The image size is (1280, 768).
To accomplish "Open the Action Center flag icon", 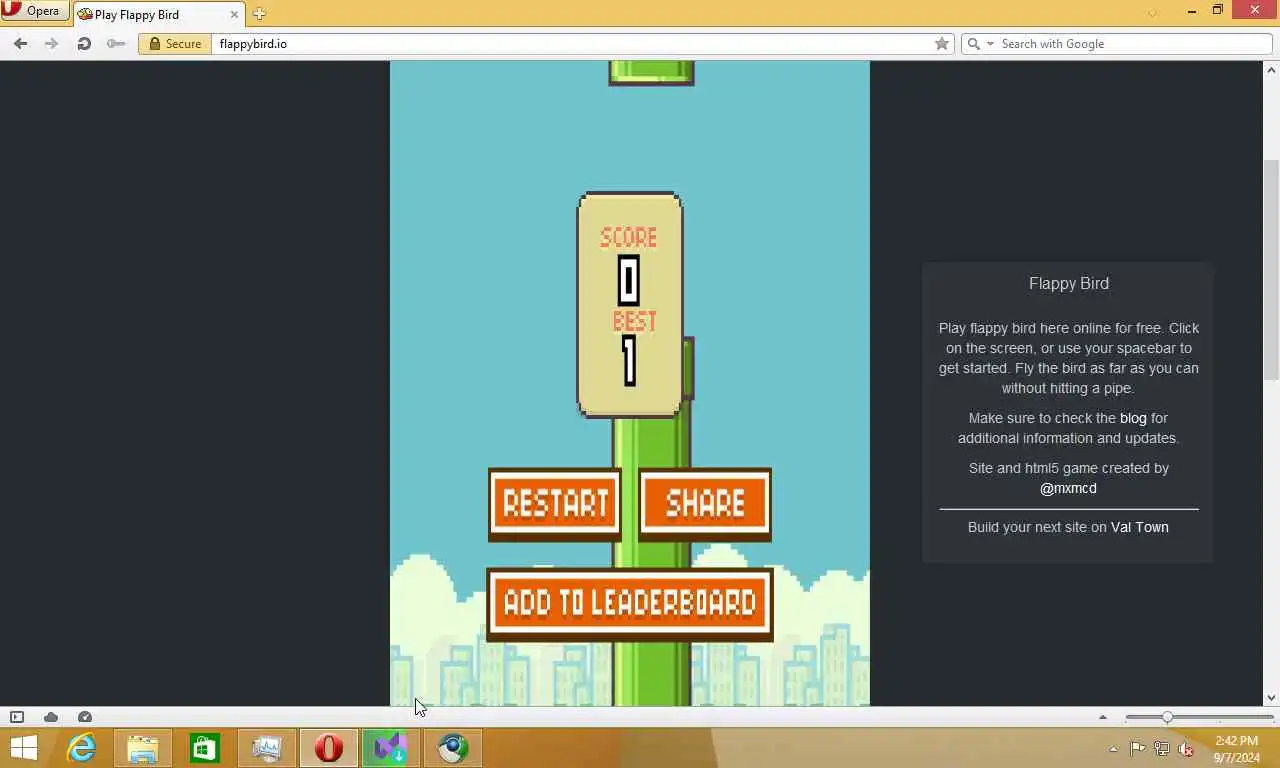I will tap(1138, 749).
